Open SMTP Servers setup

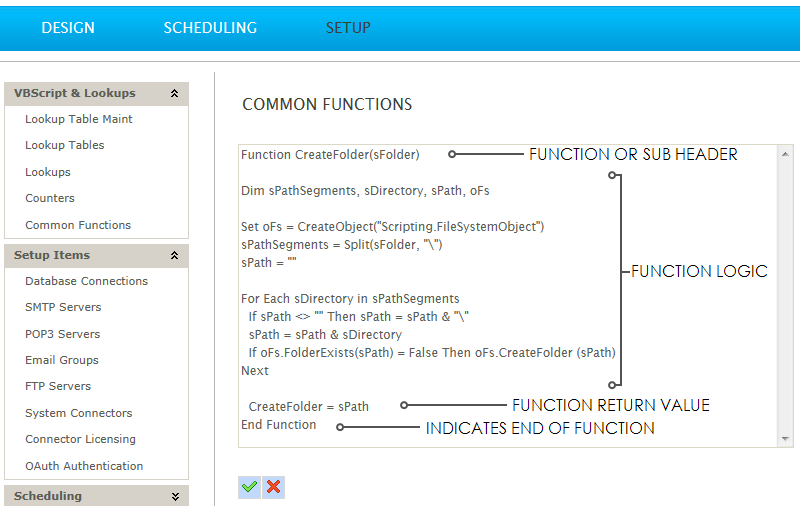pyautogui.click(x=63, y=307)
